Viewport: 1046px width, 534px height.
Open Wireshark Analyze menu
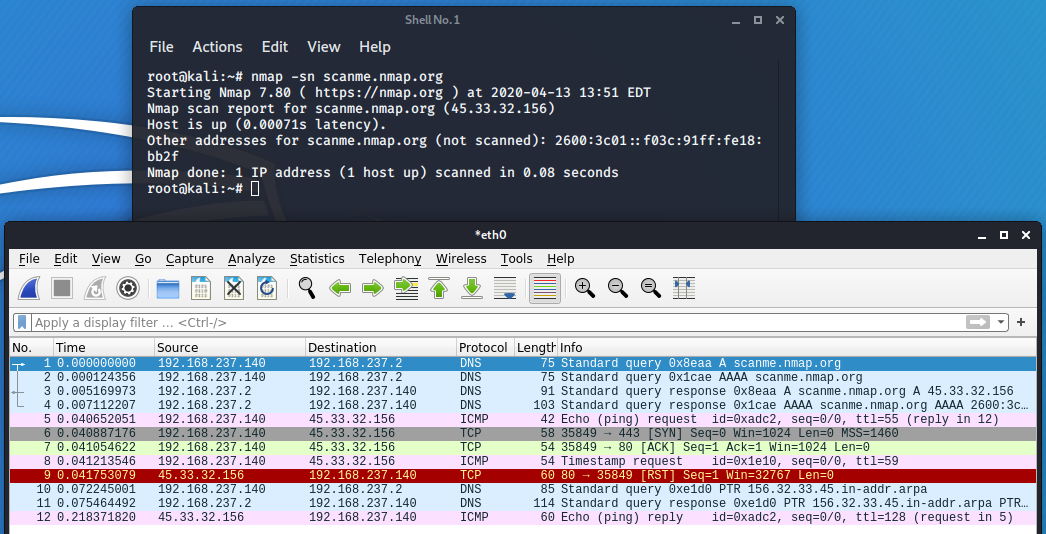point(251,258)
